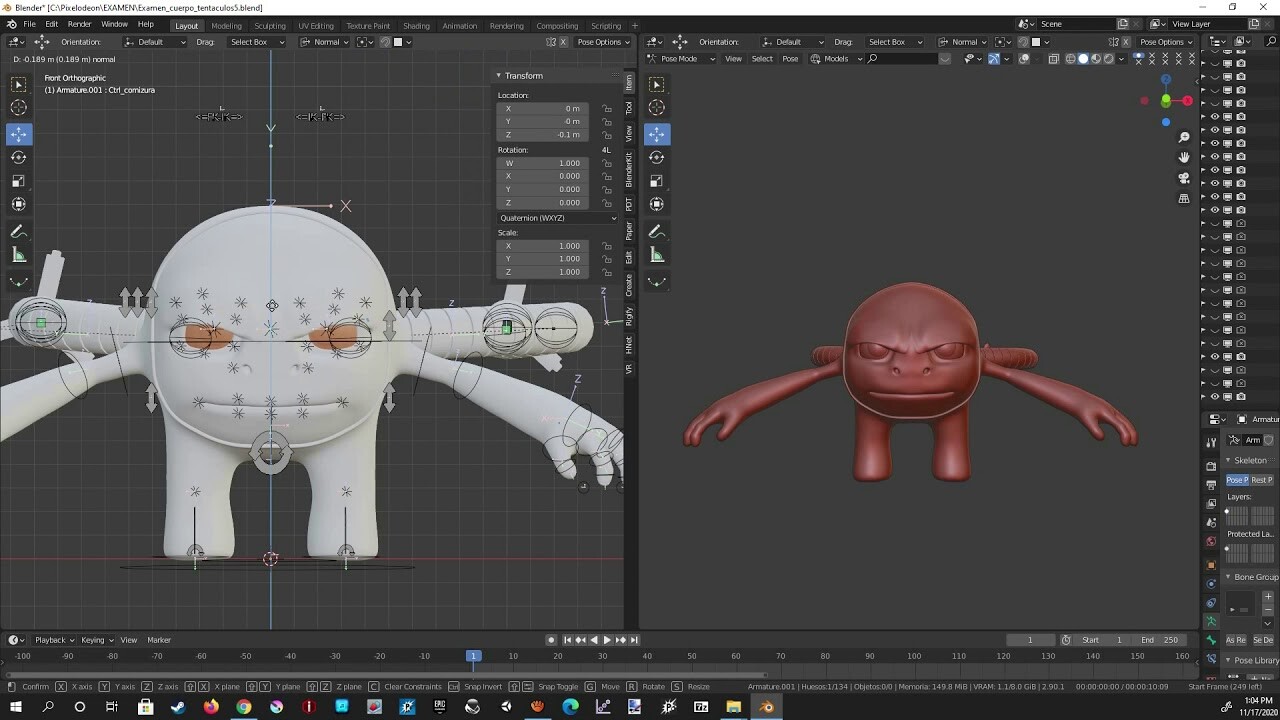Enable Rest Position in the Skeleton panel
The width and height of the screenshot is (1280, 720).
[x=1261, y=480]
